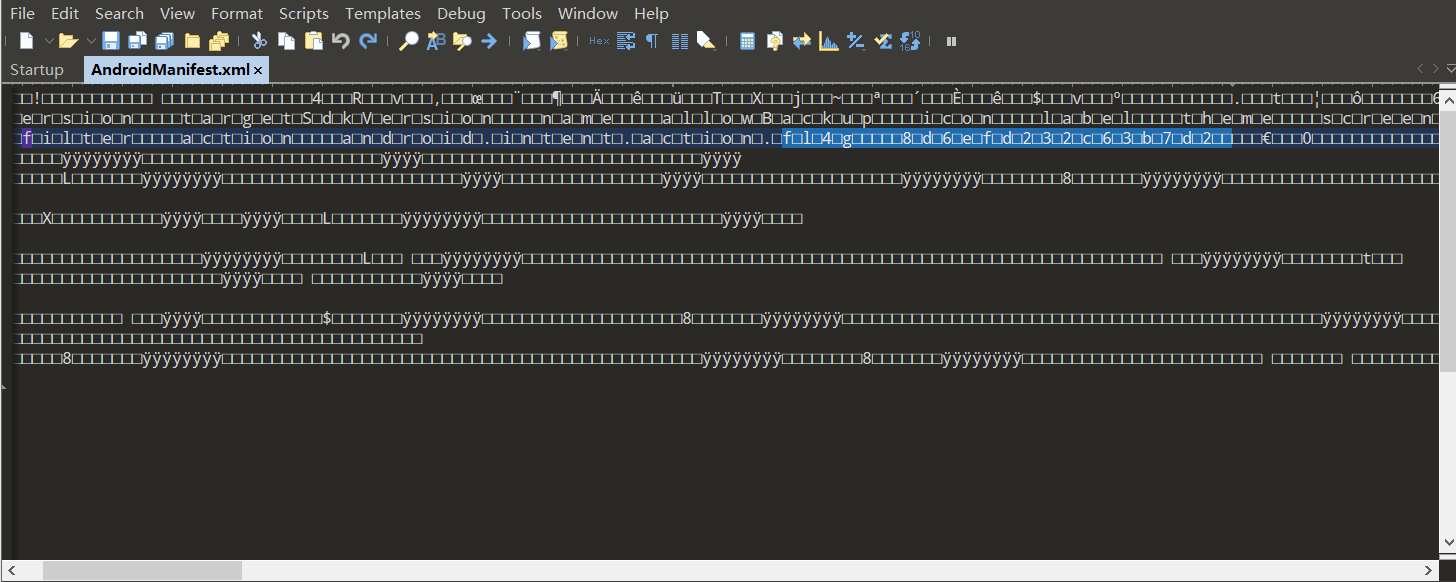Screen dimensions: 1456x582
Task: Switch to the Startup tab
Action: coord(37,70)
